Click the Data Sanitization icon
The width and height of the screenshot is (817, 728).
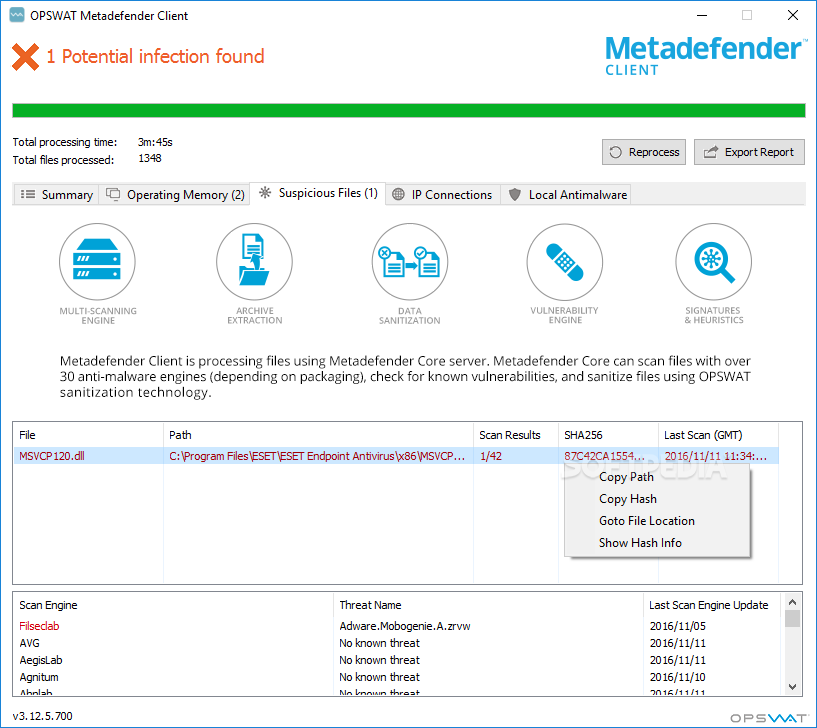(410, 262)
